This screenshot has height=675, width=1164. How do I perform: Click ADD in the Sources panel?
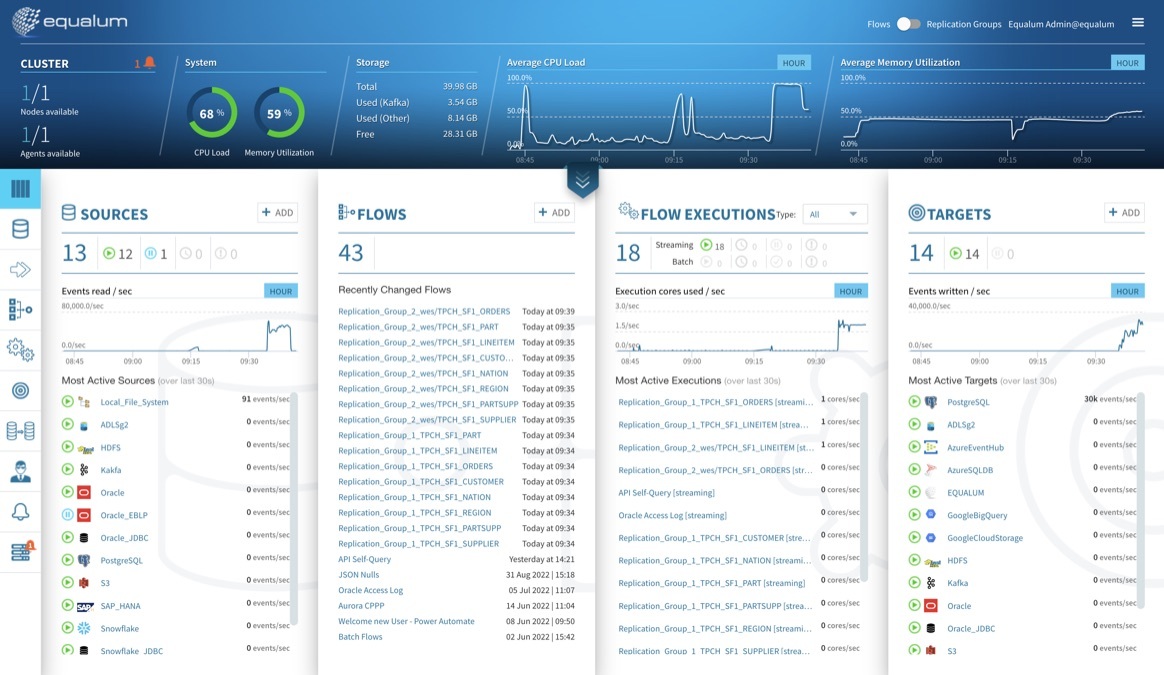point(276,212)
